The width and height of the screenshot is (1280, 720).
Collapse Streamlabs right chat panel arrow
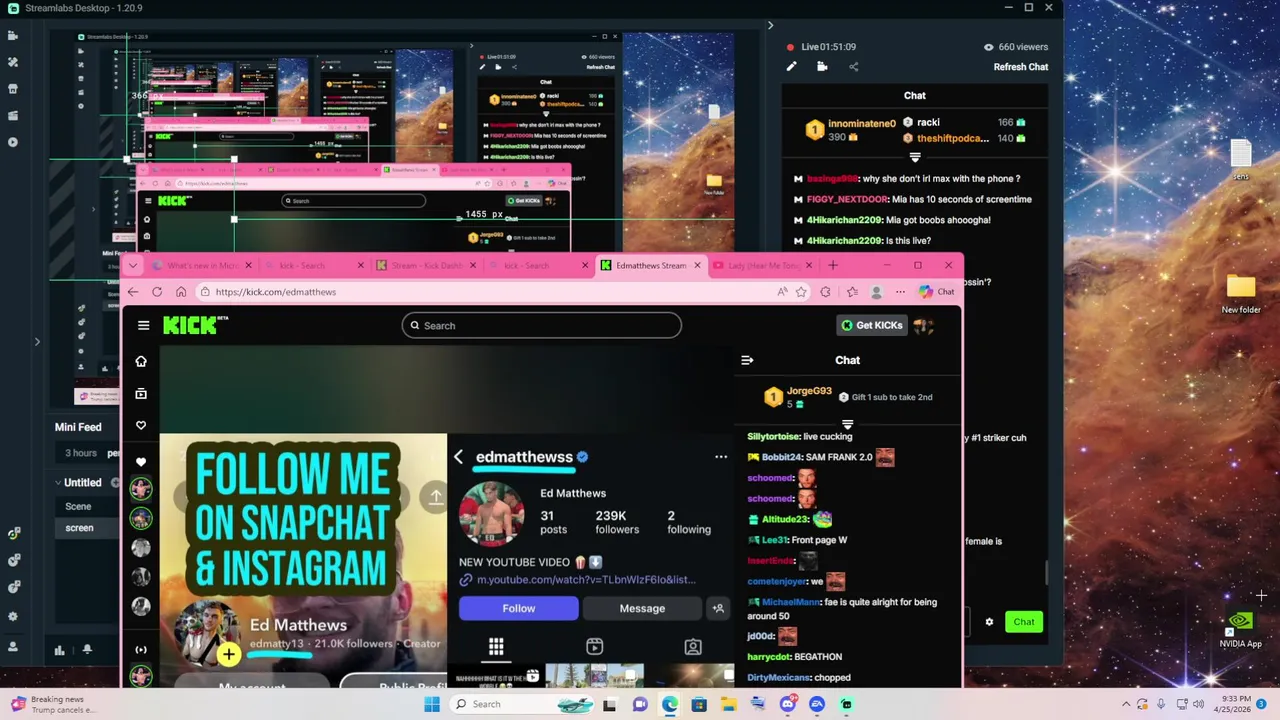coord(770,25)
